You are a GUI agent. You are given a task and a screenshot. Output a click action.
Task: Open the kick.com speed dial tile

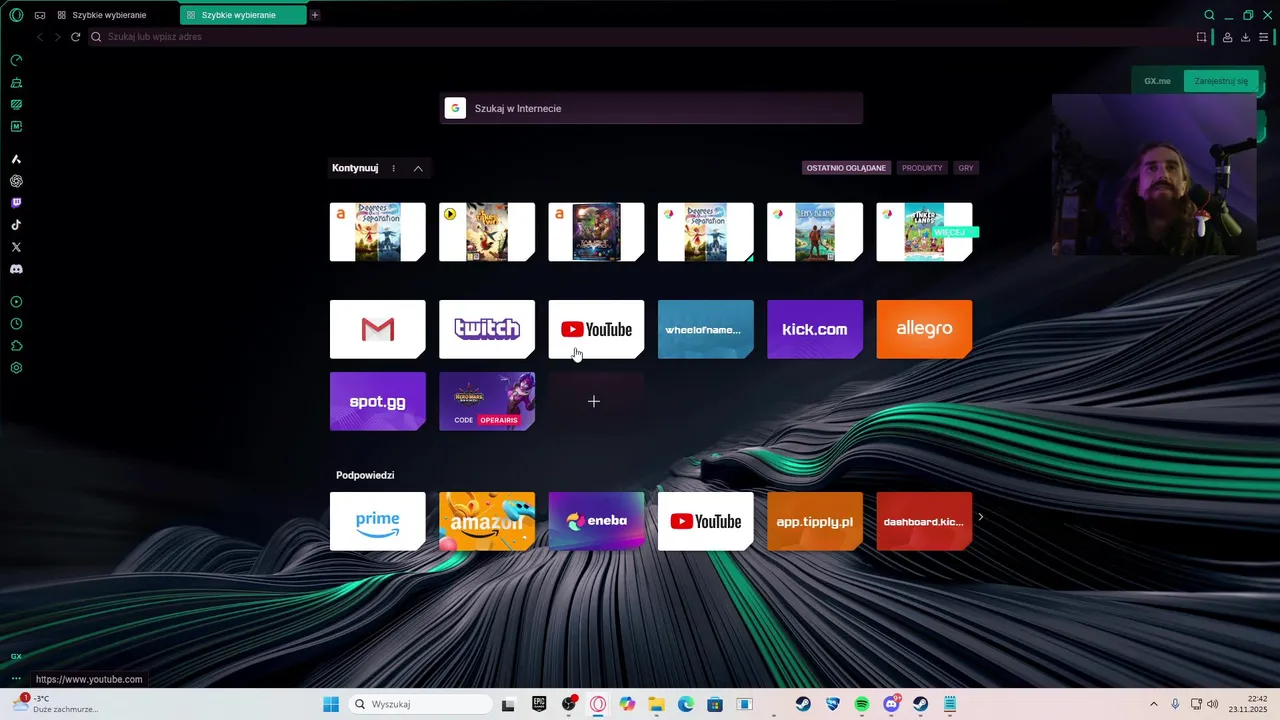tap(815, 329)
